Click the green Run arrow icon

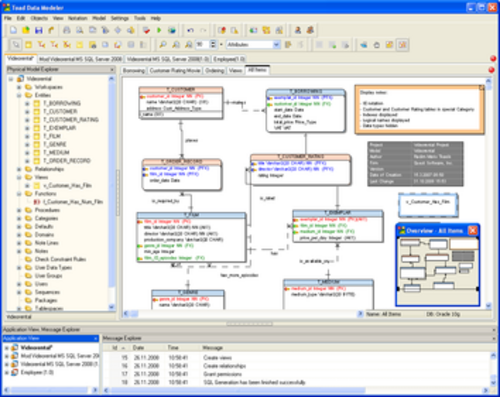tap(159, 30)
